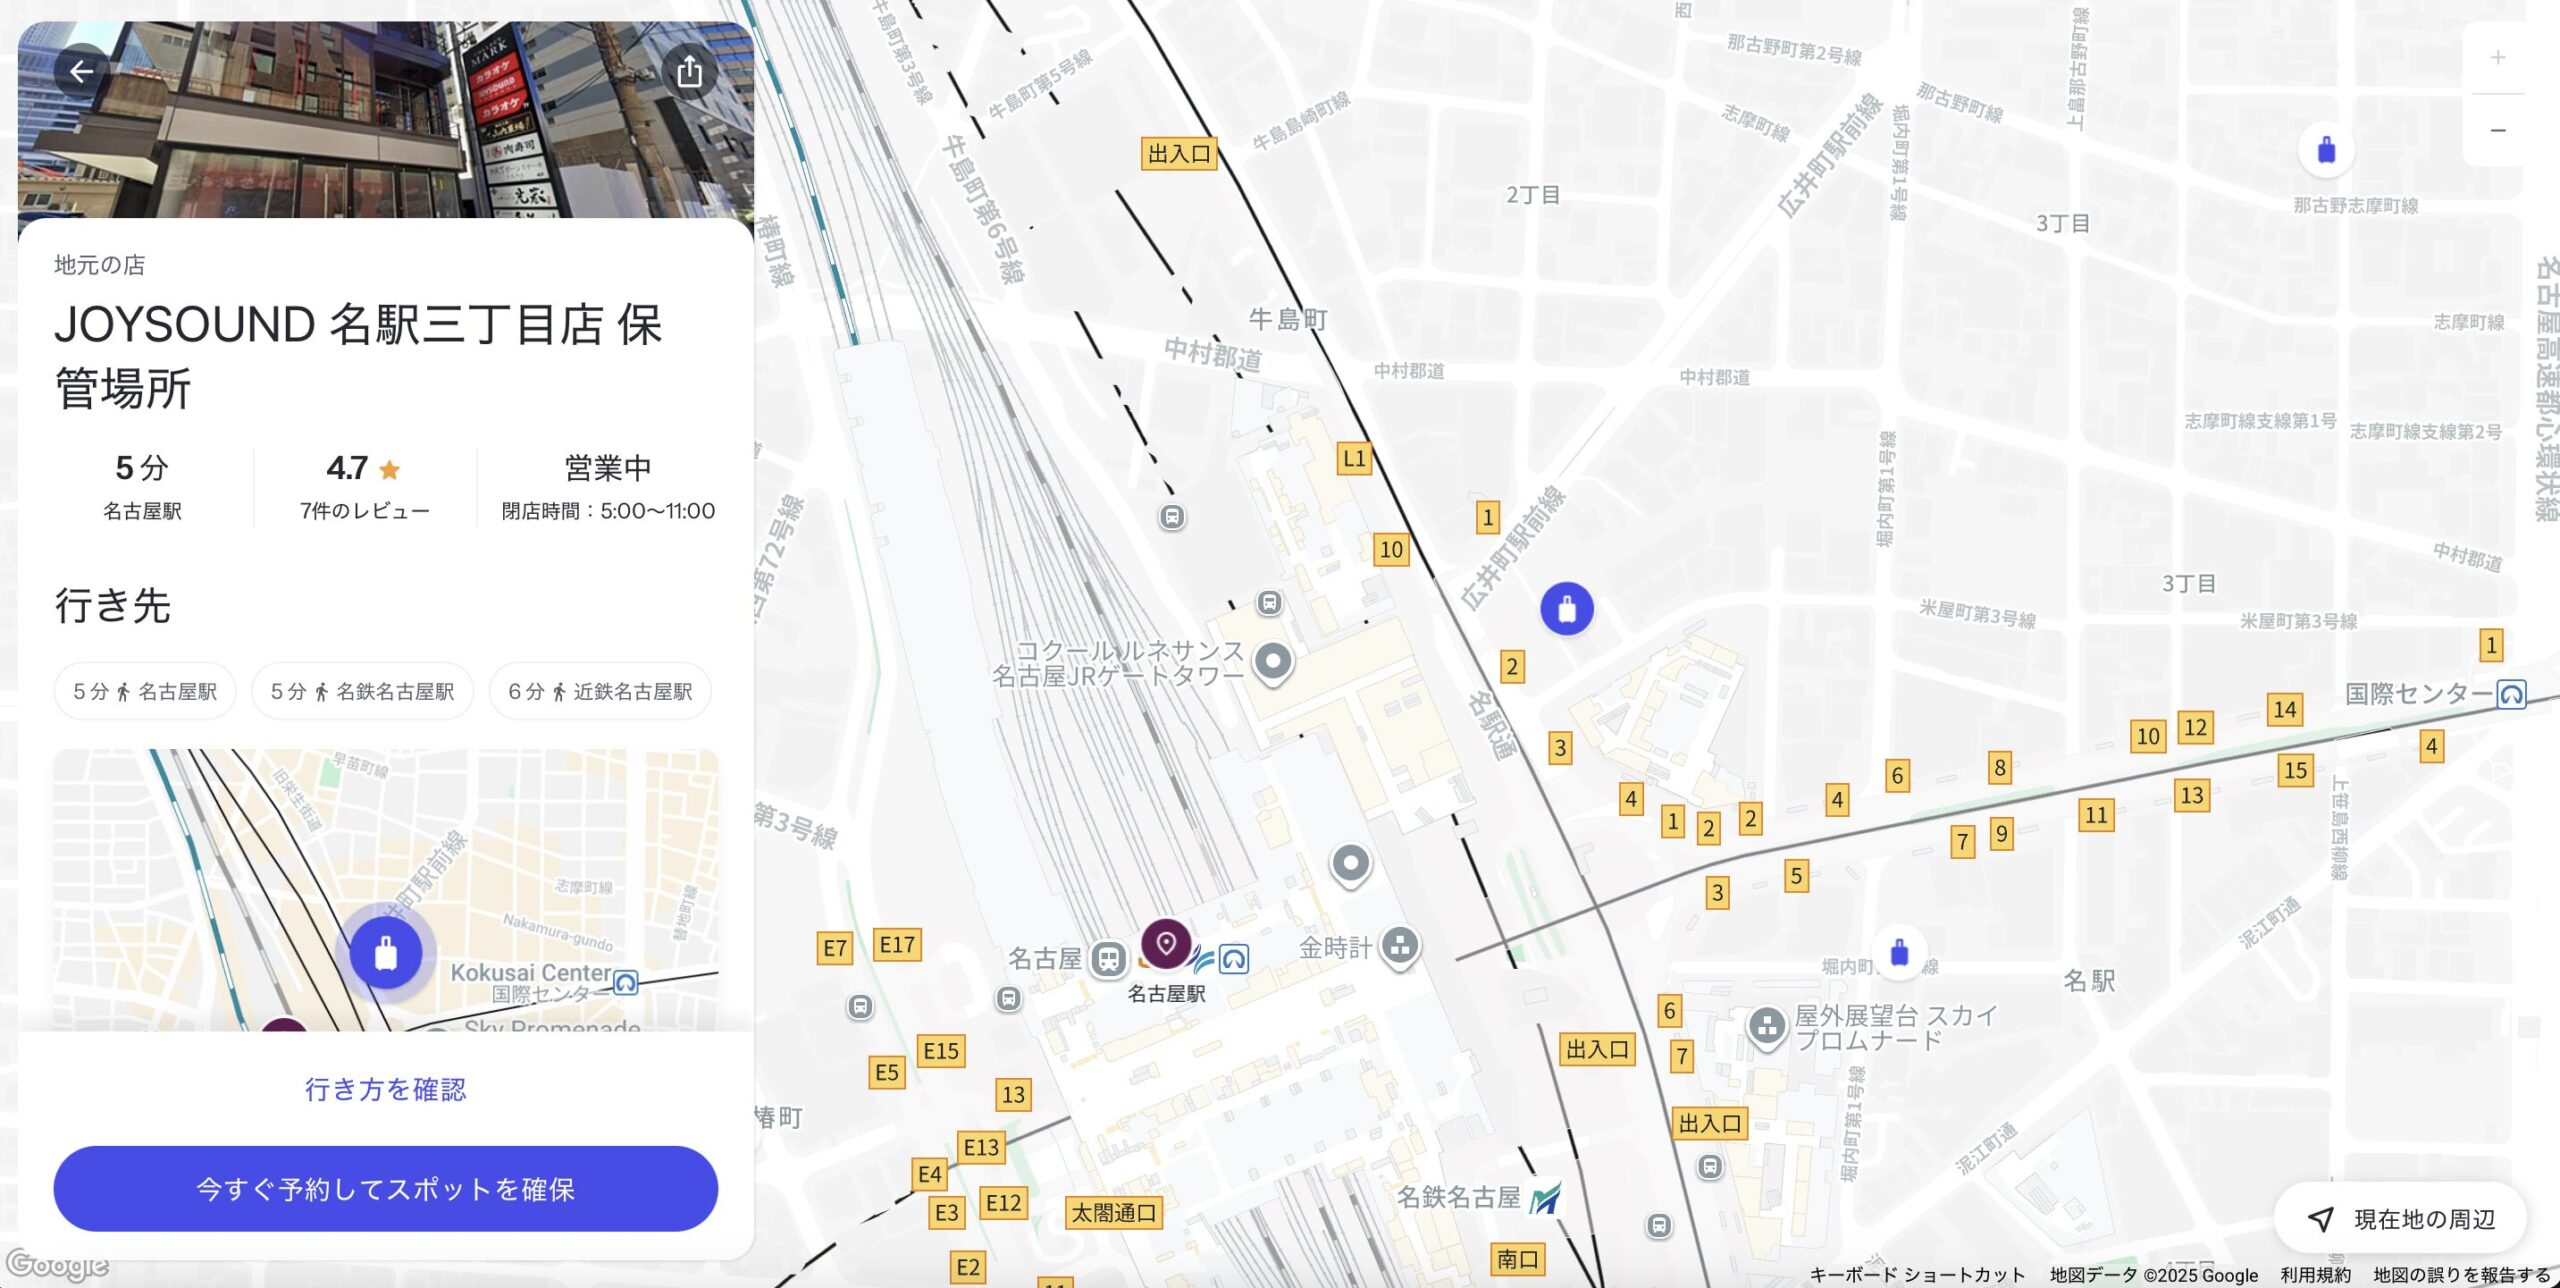Open the 屋外展望台 スカイプロムナード marker
This screenshot has width=2560, height=1288.
point(1767,1027)
